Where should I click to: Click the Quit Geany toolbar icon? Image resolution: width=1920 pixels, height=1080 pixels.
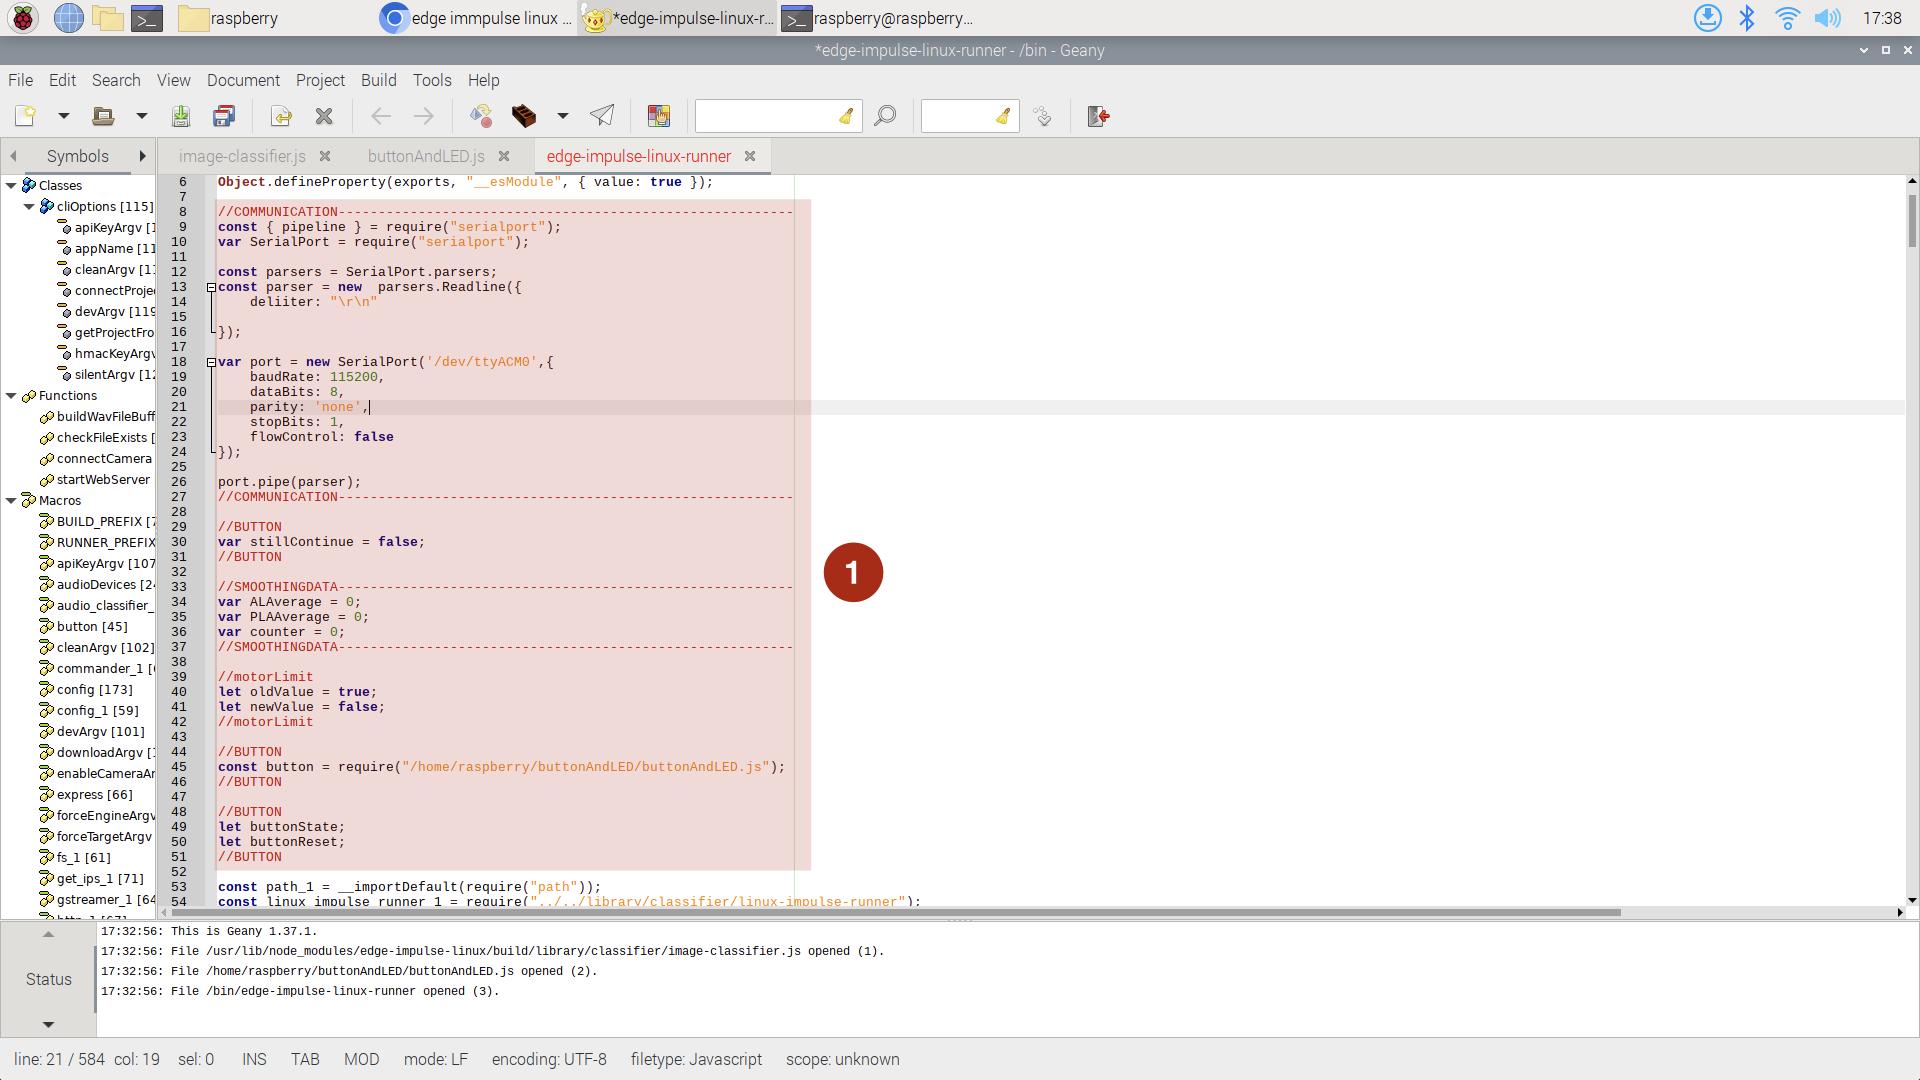pos(1098,116)
